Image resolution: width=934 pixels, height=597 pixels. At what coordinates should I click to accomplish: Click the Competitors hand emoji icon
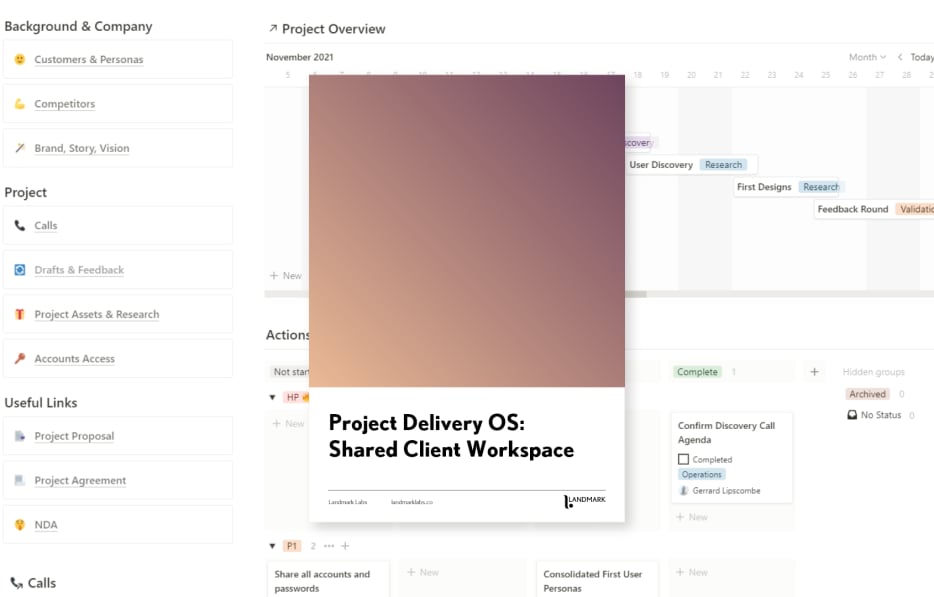[x=20, y=104]
